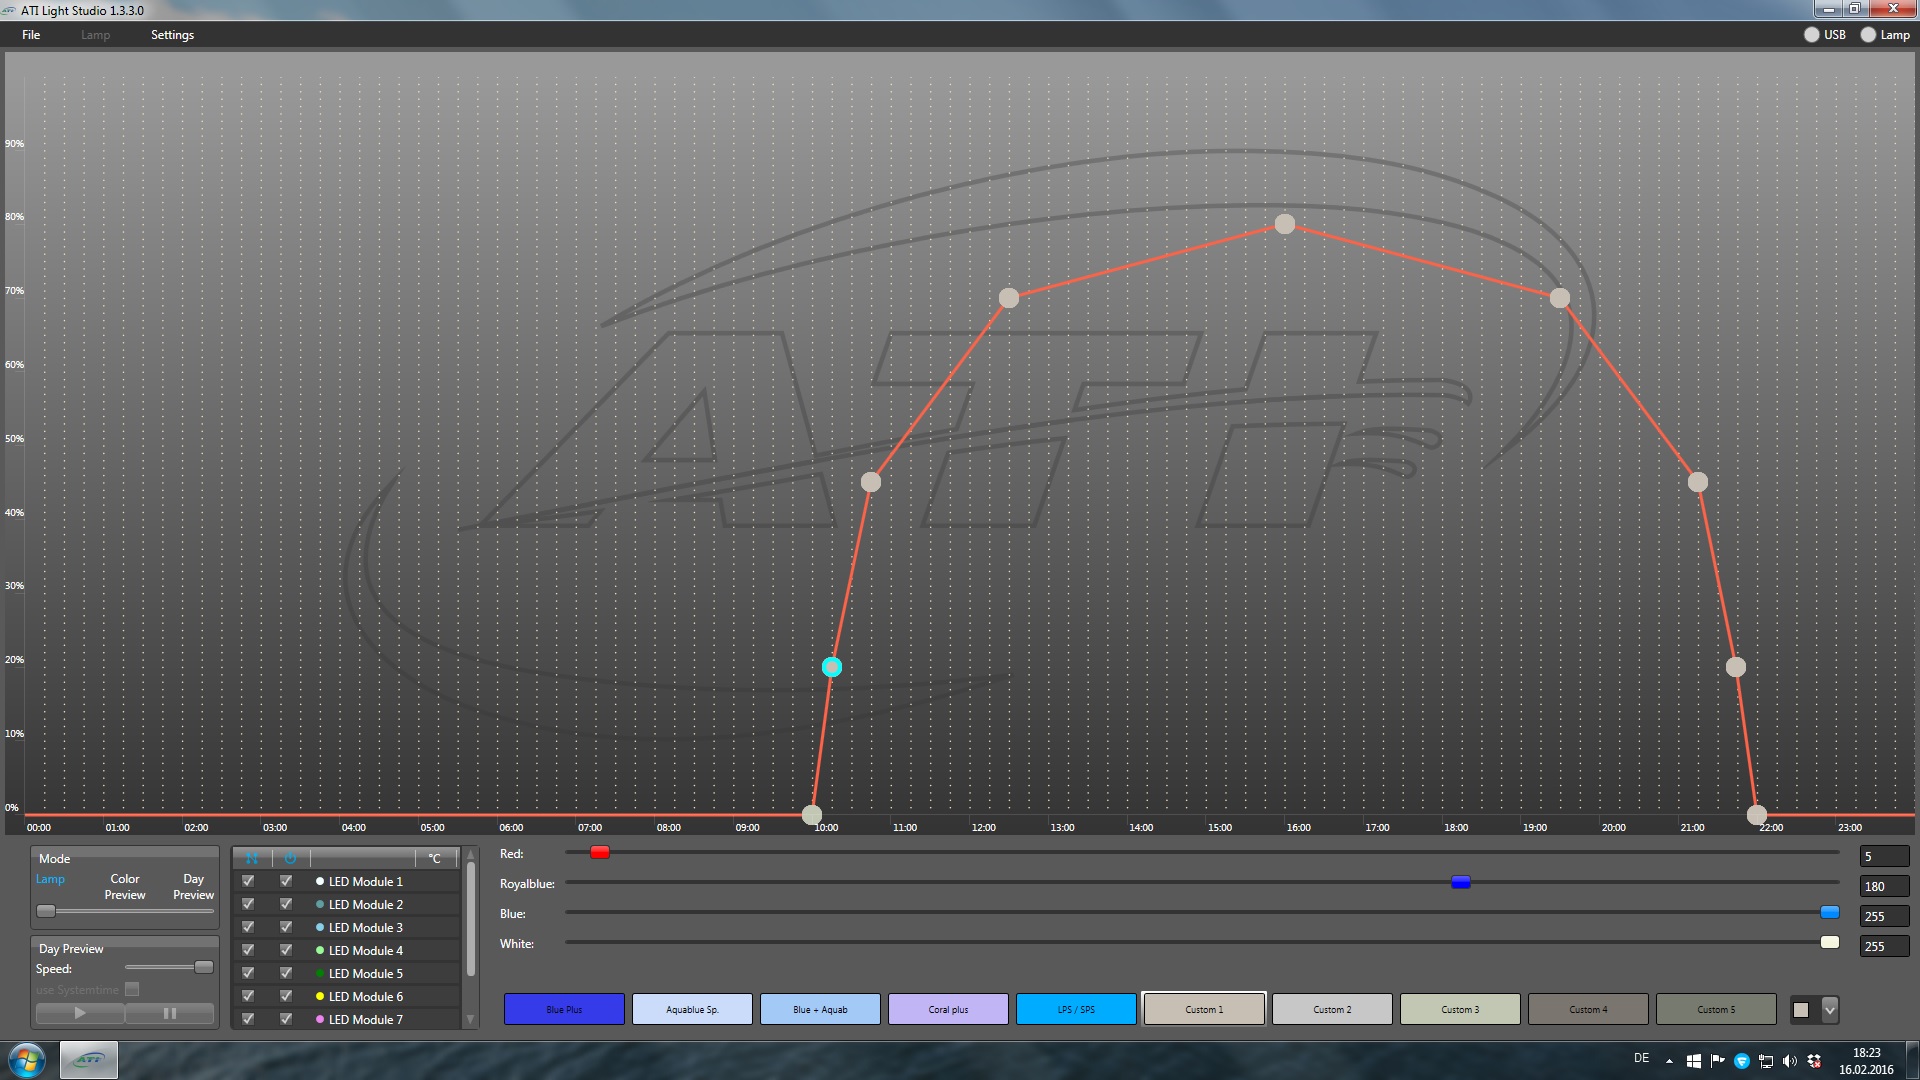Toggle power checkbox for LED Module 4
The height and width of the screenshot is (1080, 1920).
point(286,950)
